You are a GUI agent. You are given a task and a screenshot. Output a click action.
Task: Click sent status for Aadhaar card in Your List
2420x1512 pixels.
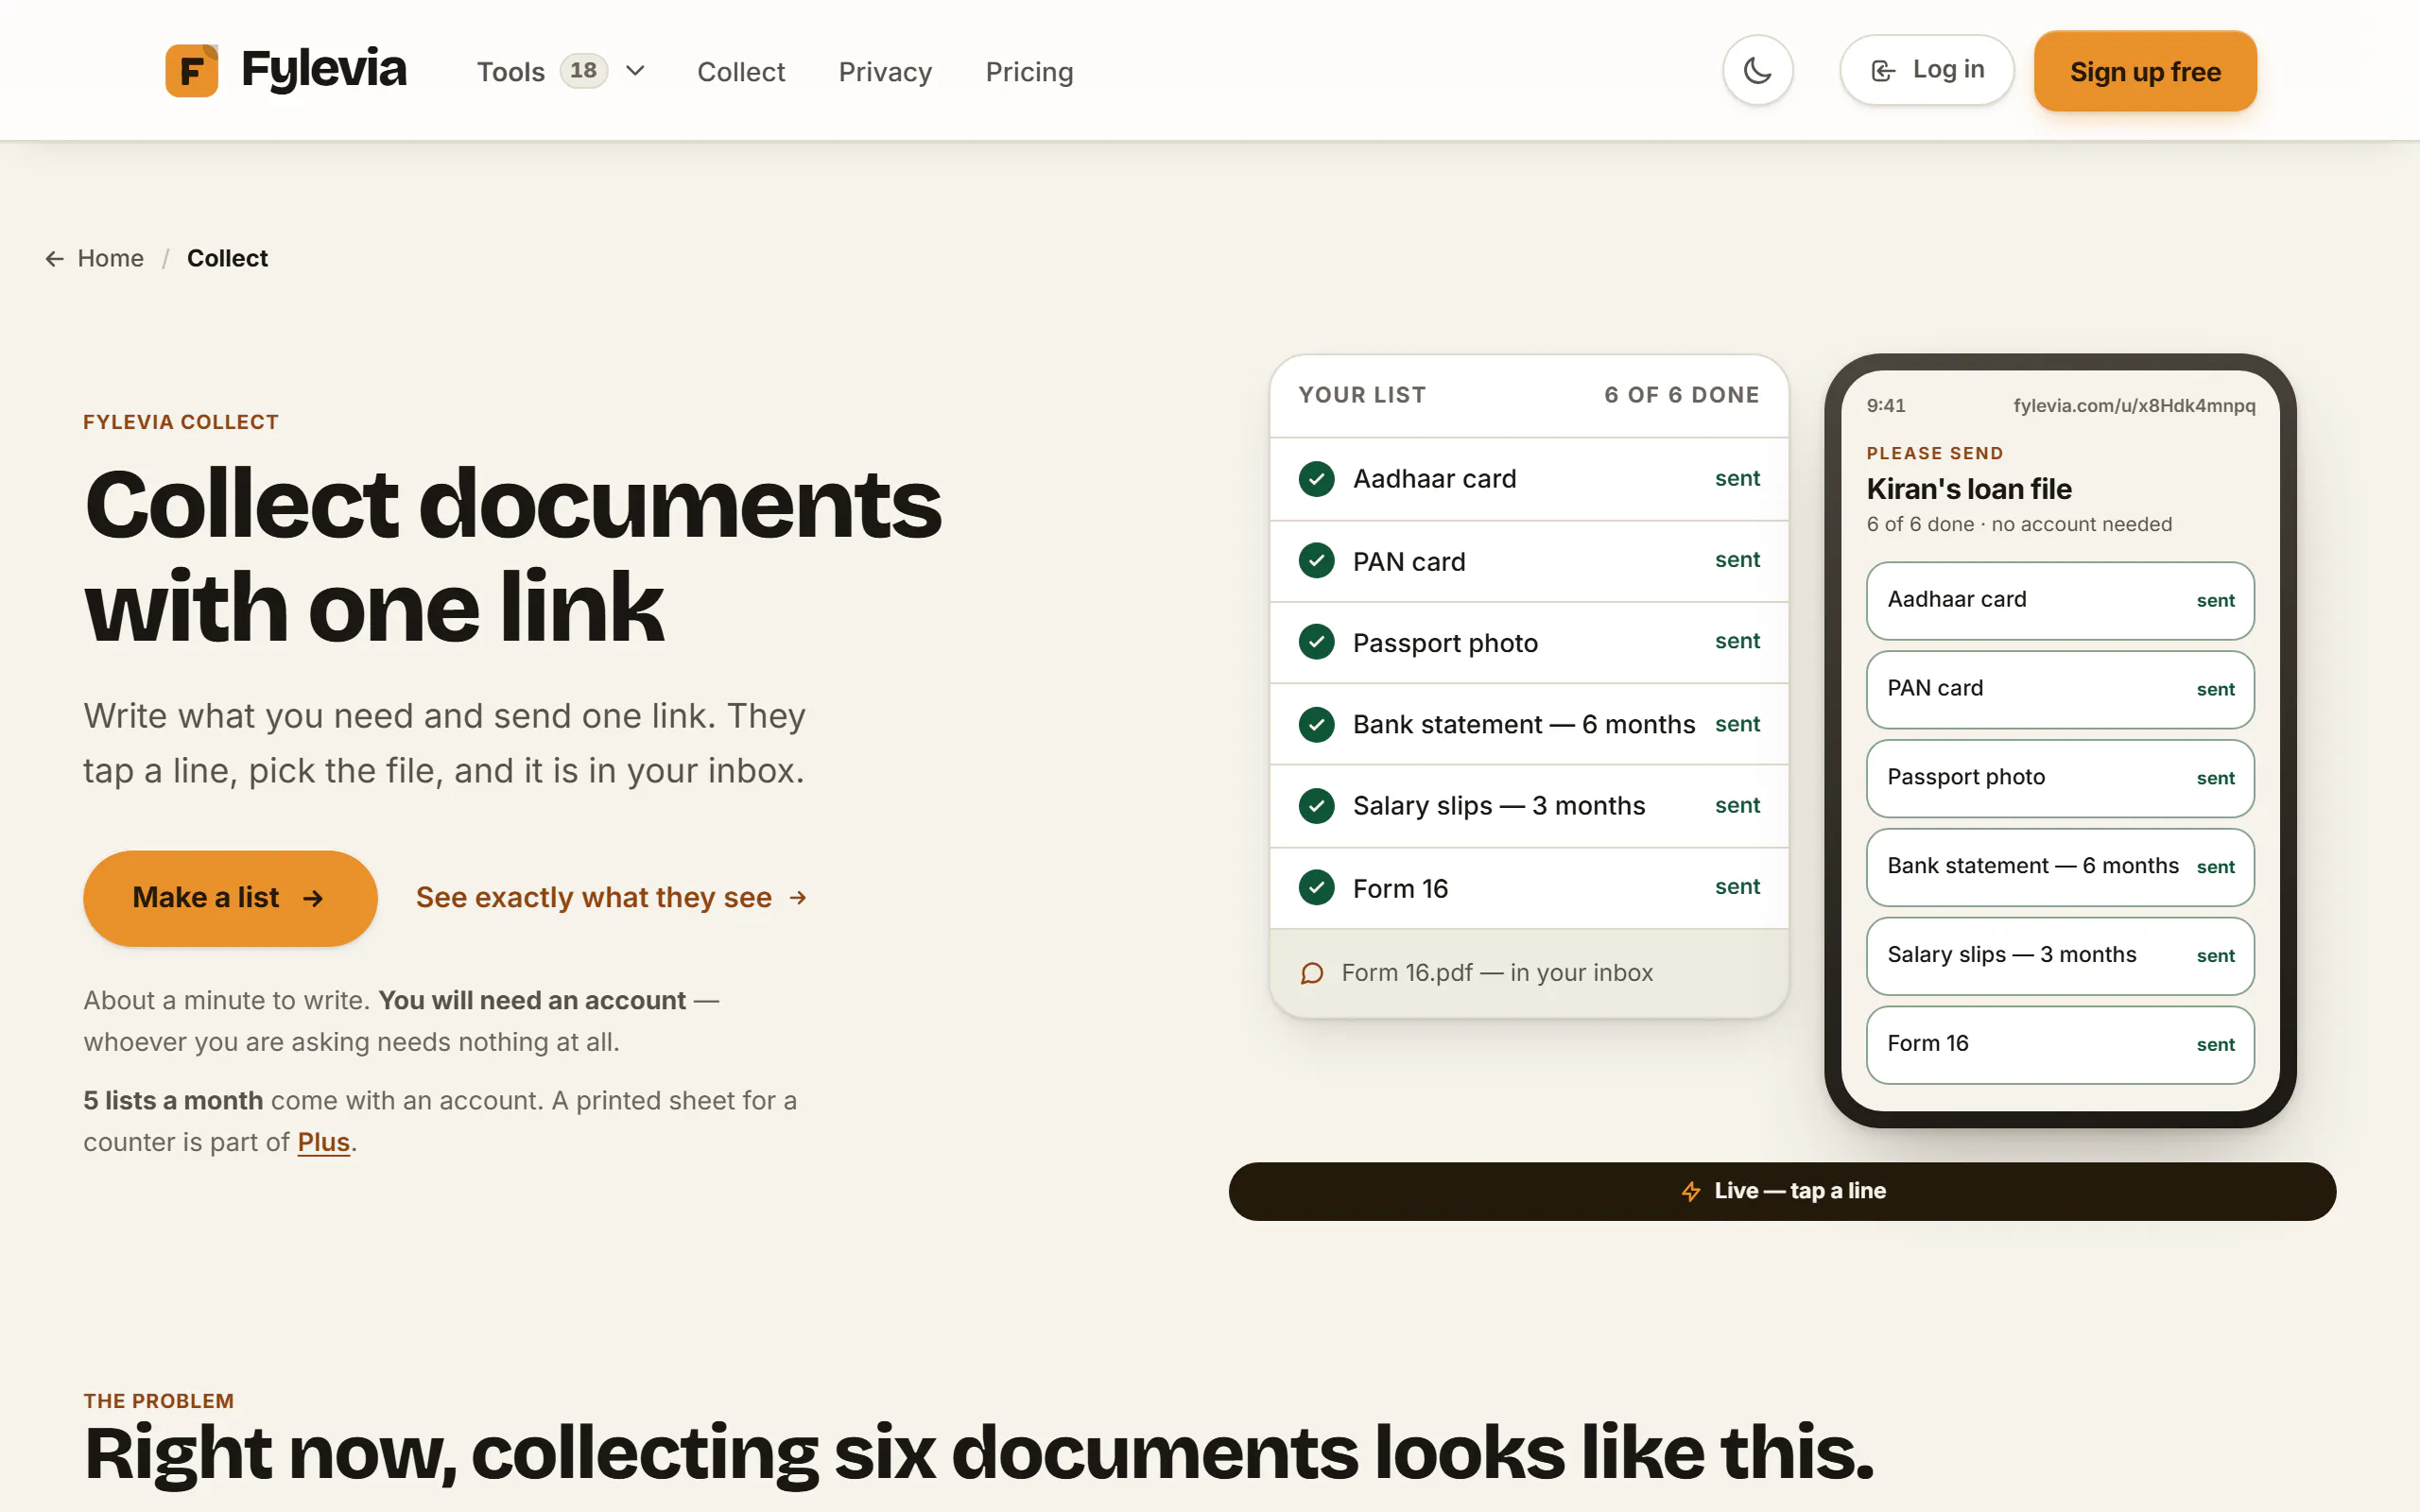[1737, 479]
